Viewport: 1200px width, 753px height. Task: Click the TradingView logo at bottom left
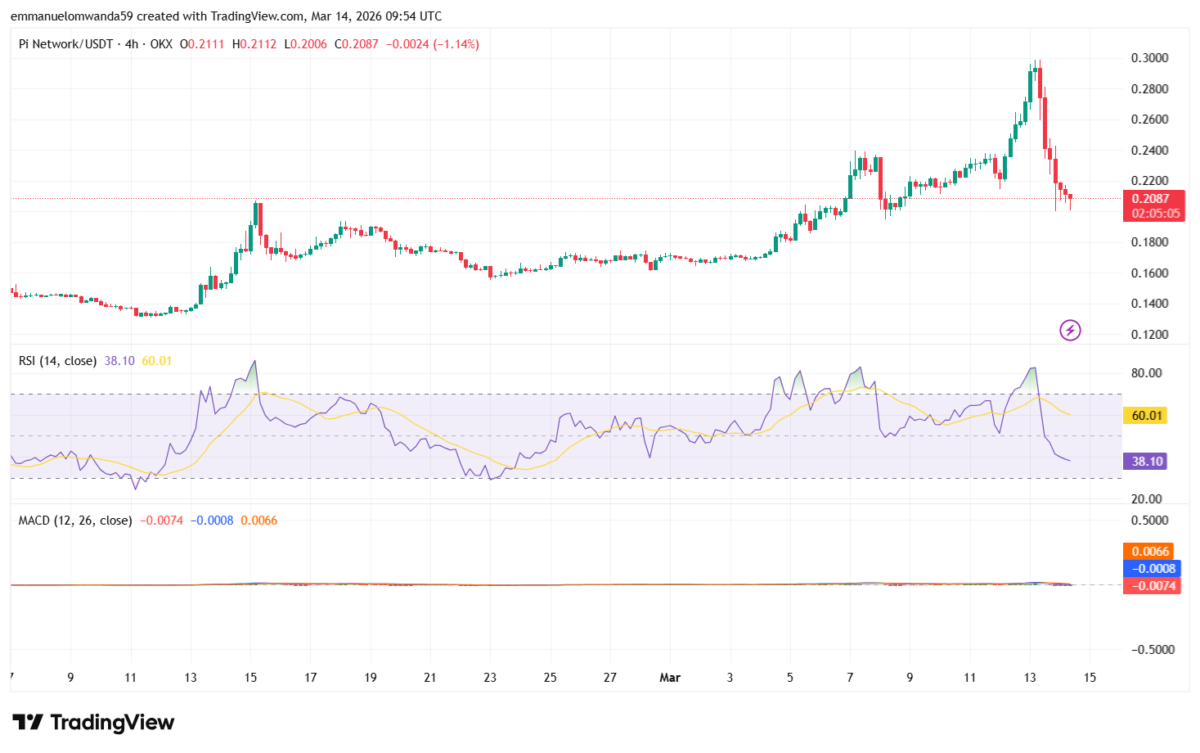tap(93, 722)
